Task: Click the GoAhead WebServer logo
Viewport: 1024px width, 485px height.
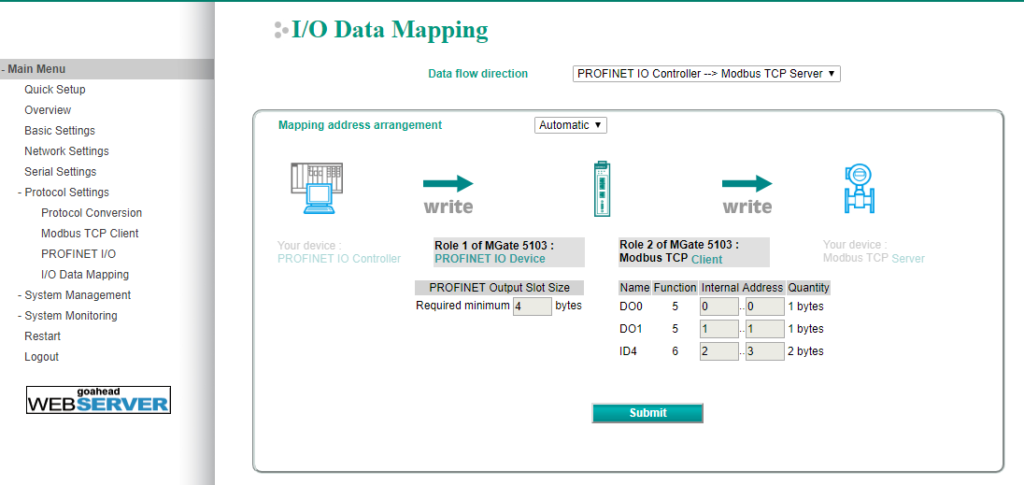Action: pos(98,400)
